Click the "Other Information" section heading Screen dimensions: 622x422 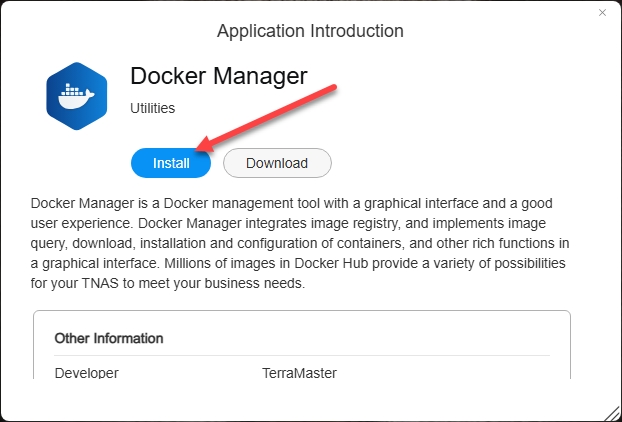point(109,338)
